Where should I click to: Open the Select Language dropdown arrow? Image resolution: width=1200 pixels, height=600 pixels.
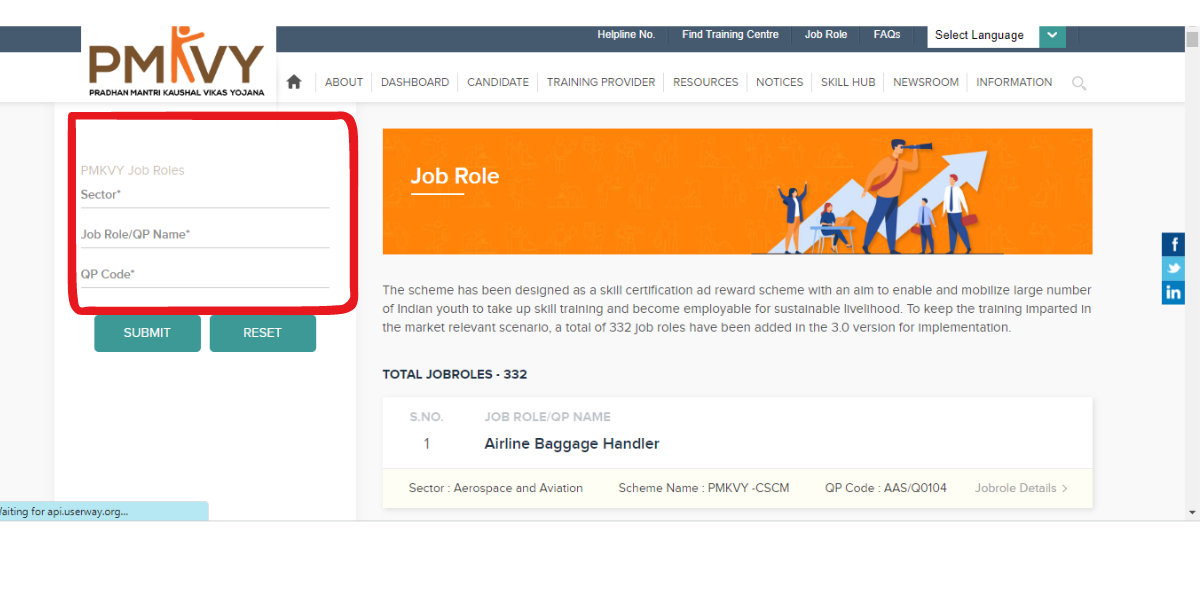[1052, 35]
